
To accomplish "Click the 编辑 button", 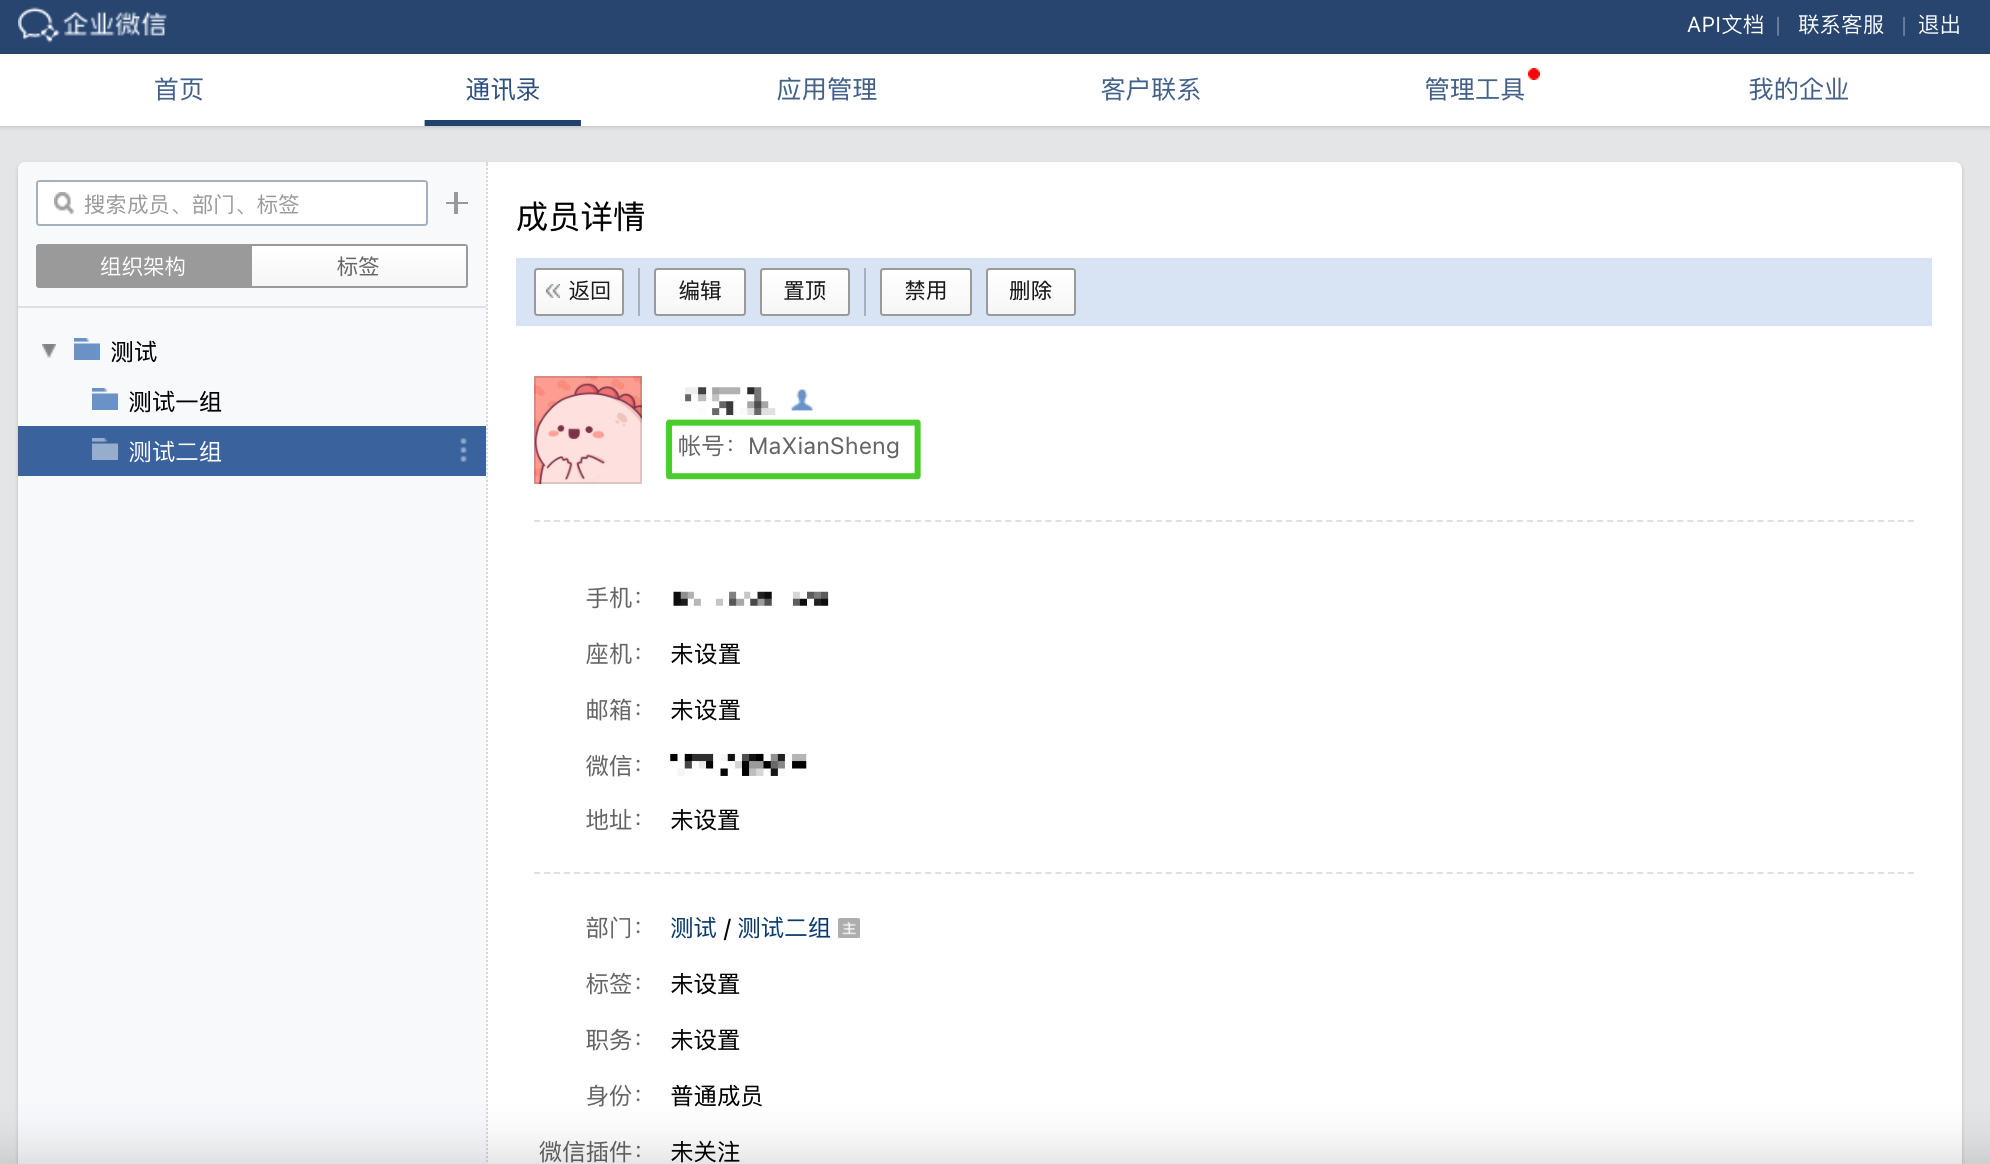I will (700, 291).
